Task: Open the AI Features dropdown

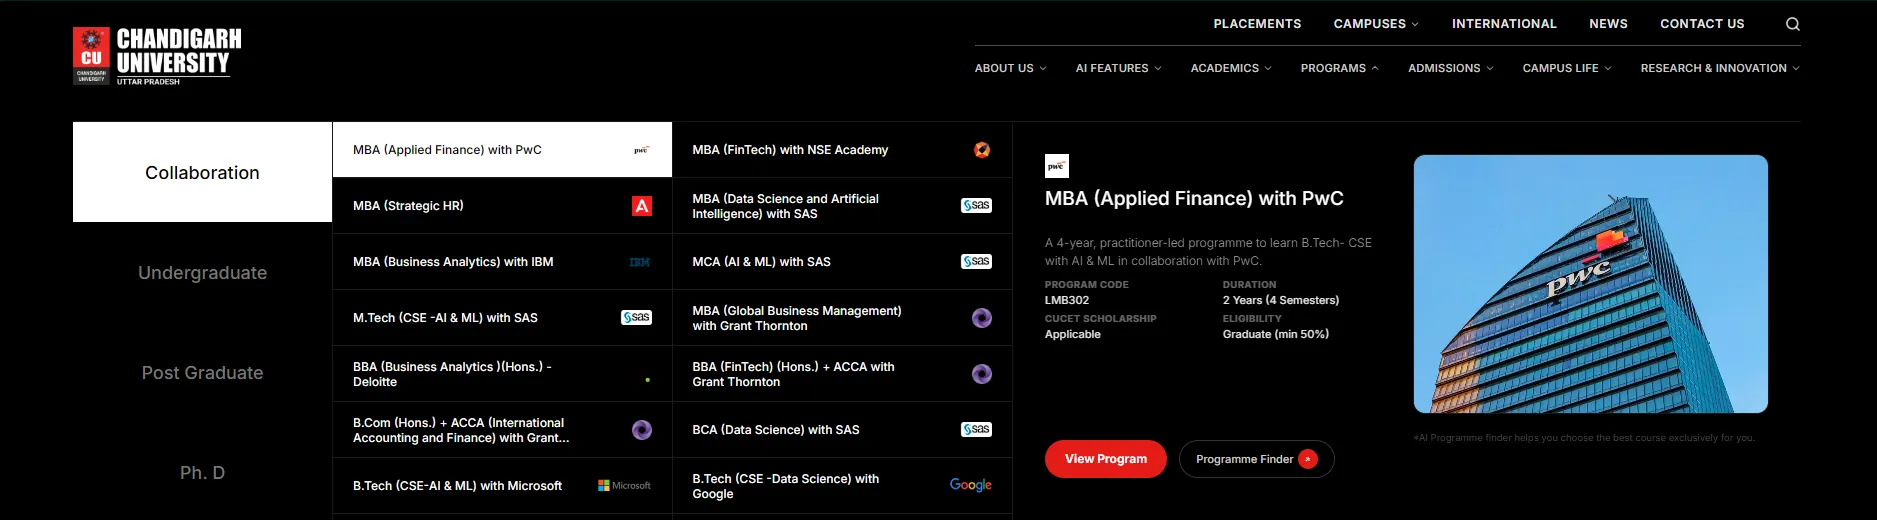Action: point(1118,68)
